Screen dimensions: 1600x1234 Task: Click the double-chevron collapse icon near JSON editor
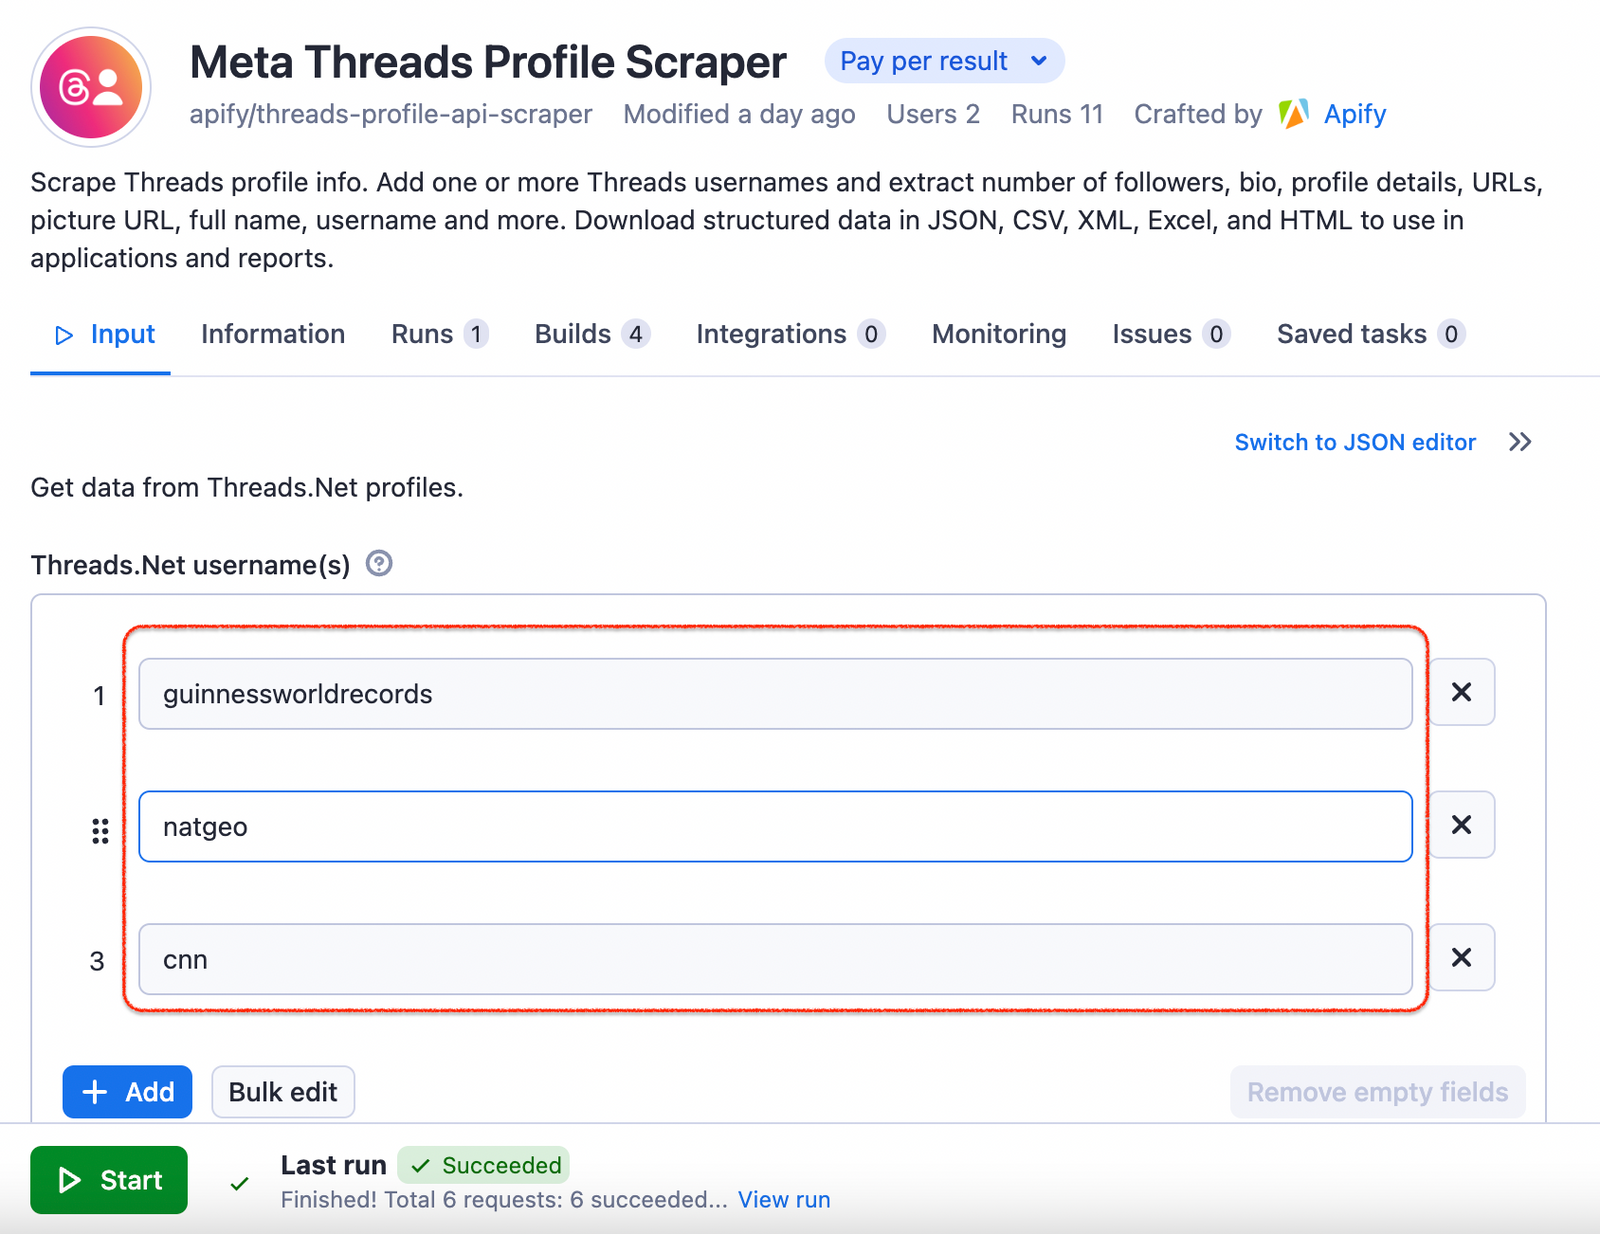1519,441
